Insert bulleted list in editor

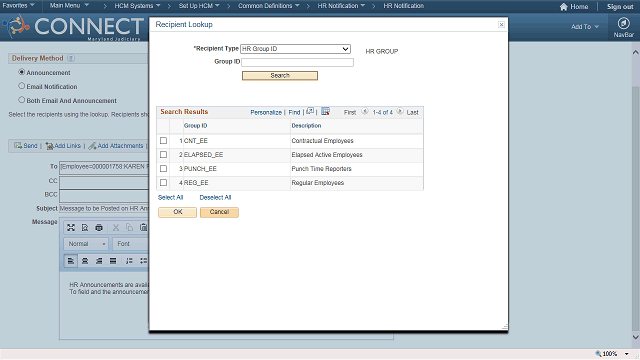(143, 261)
